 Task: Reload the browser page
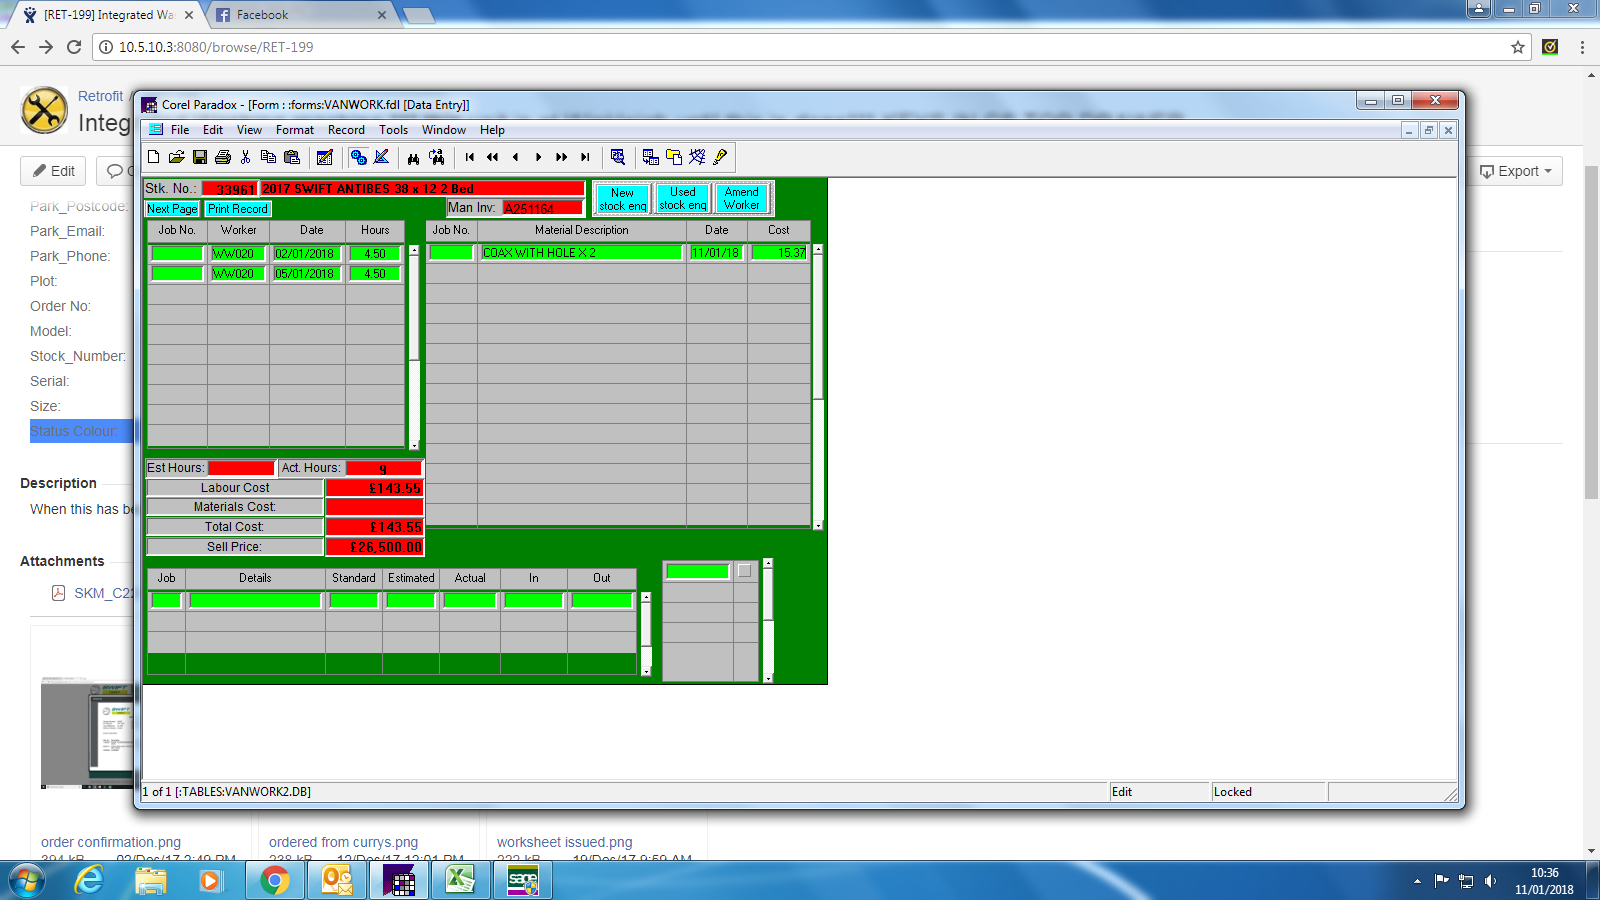coord(74,47)
